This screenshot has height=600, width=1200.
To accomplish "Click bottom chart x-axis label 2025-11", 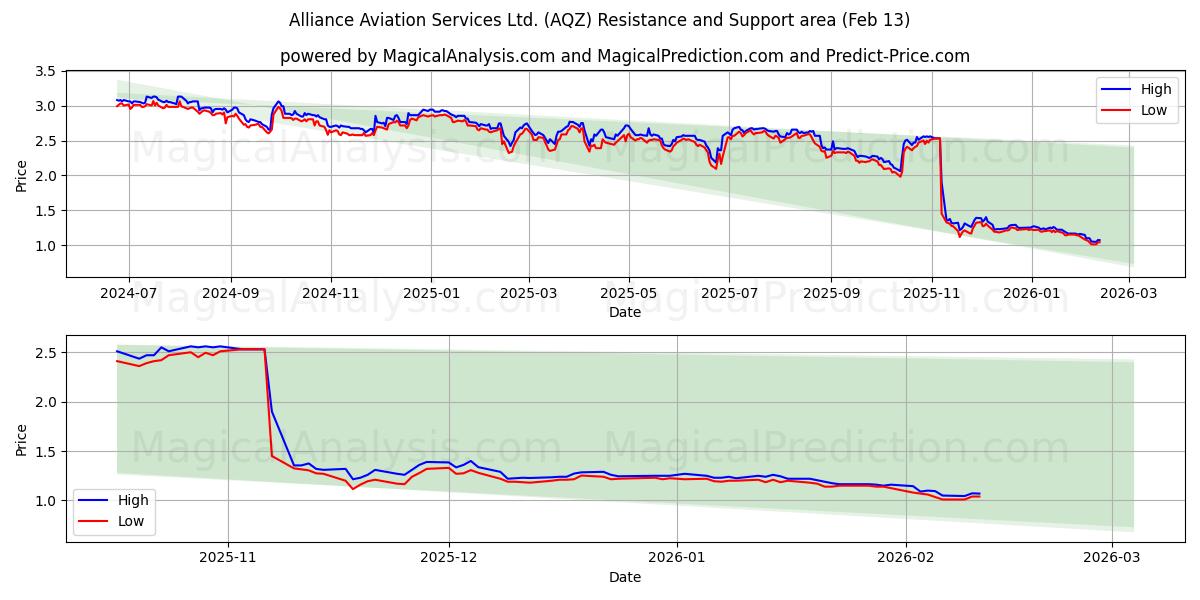I will pos(228,559).
